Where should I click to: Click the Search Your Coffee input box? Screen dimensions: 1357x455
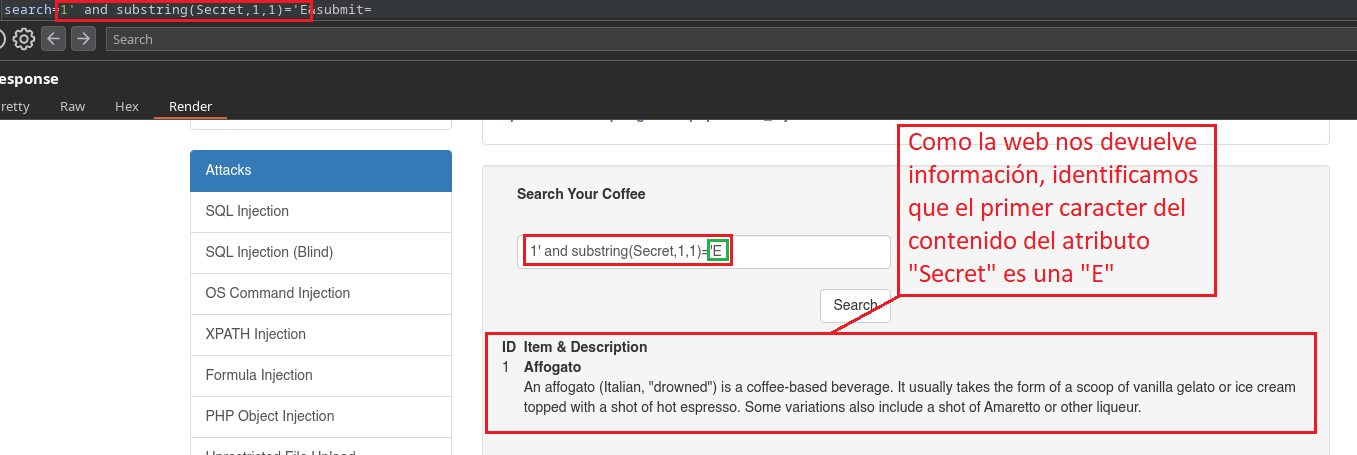pyautogui.click(x=800, y=252)
